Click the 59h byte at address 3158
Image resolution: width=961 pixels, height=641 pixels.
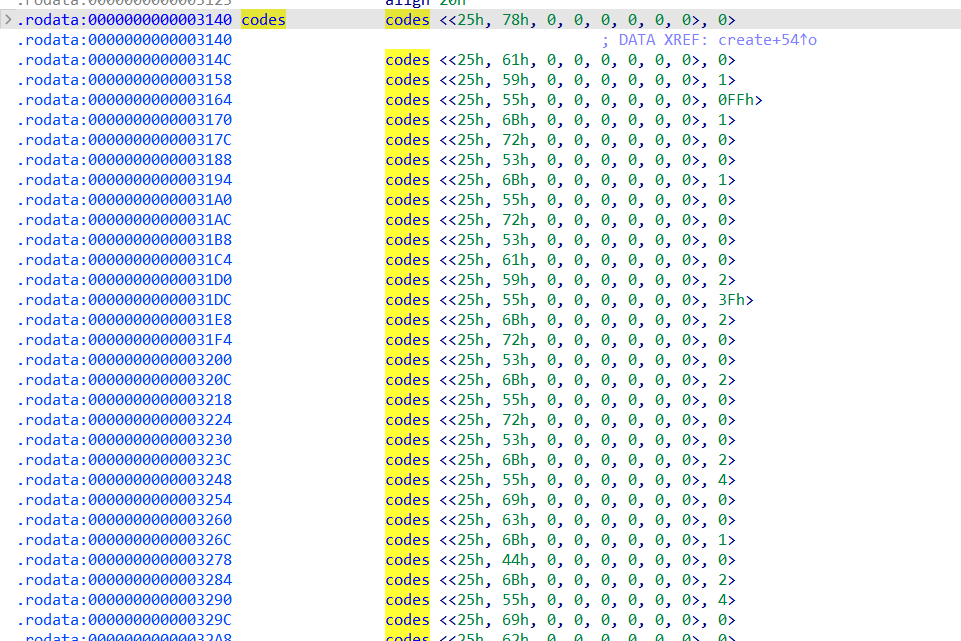click(x=515, y=80)
